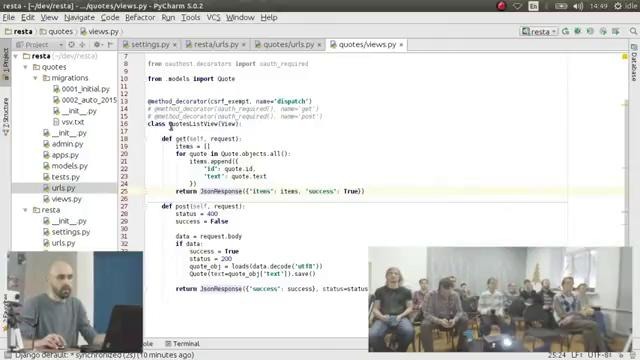640x360 pixels.
Task: Select settings.py under resta in tree
Action: click(67, 232)
